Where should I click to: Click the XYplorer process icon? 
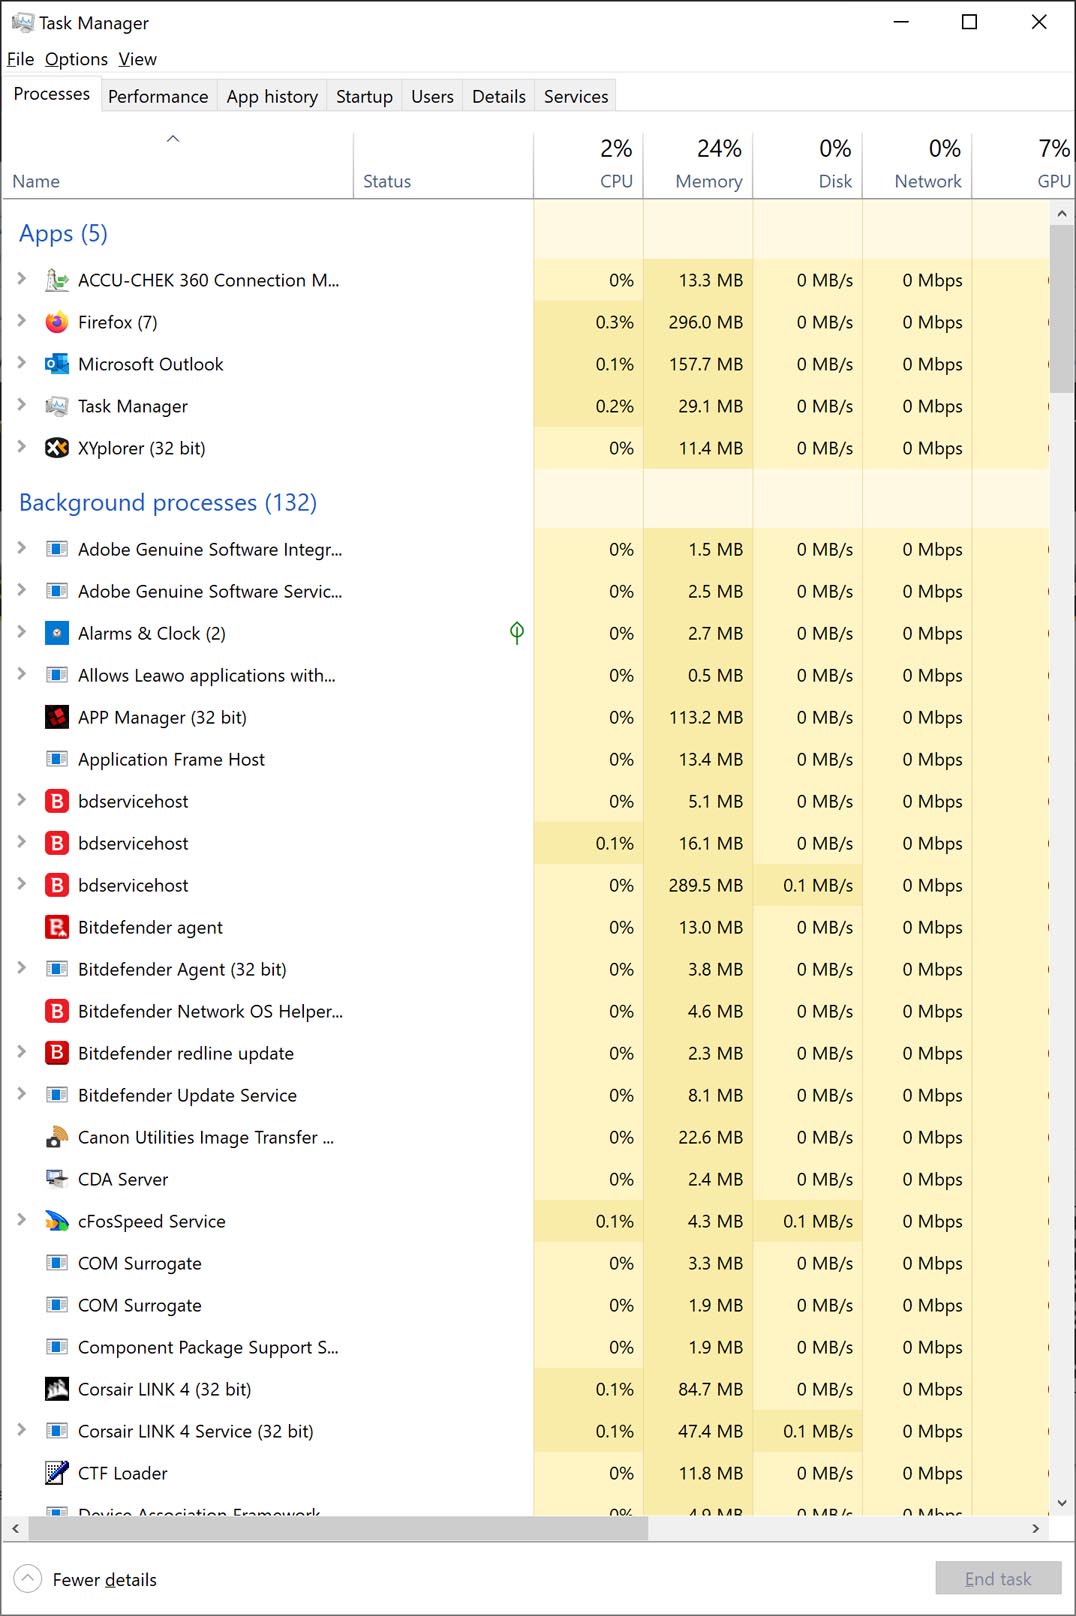[57, 448]
